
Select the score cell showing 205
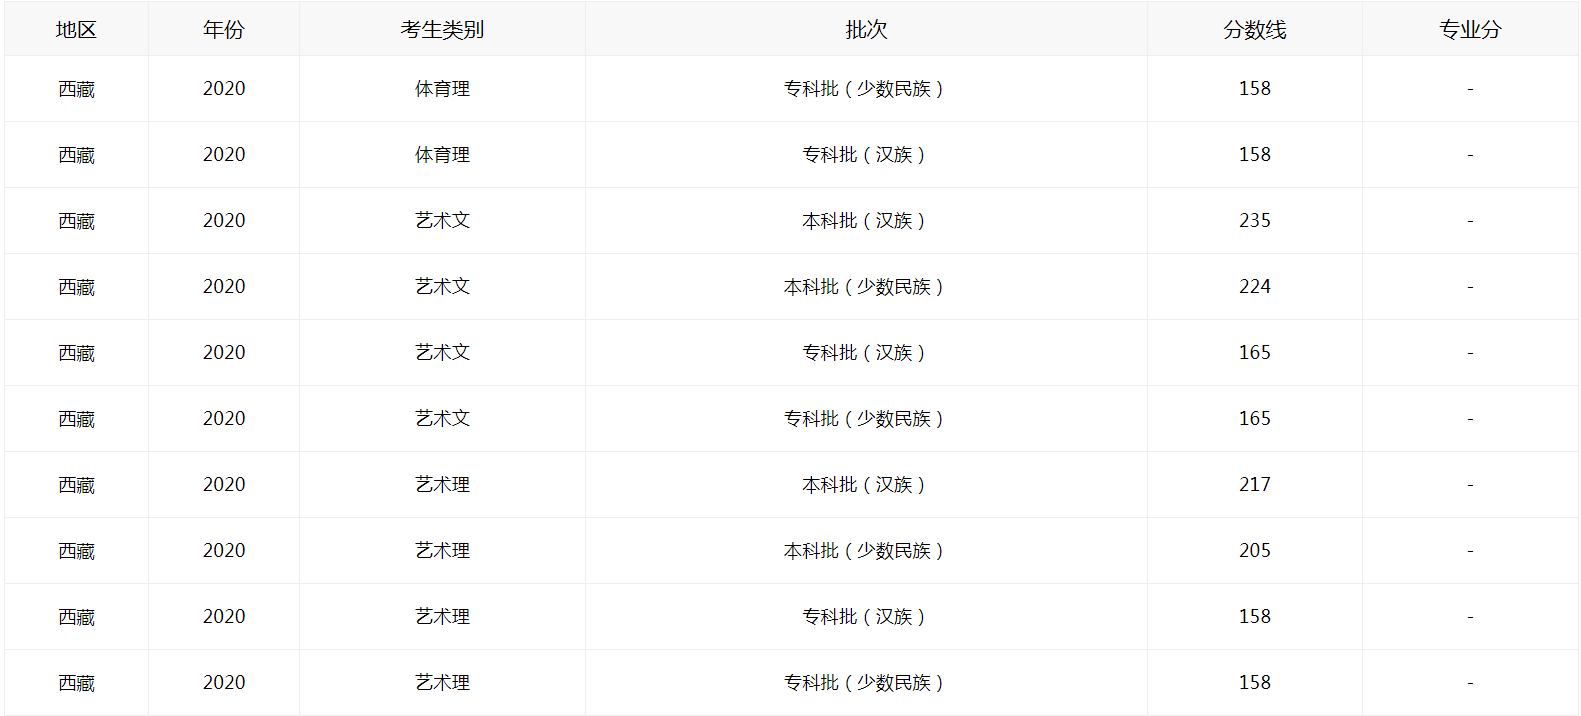click(x=1254, y=551)
